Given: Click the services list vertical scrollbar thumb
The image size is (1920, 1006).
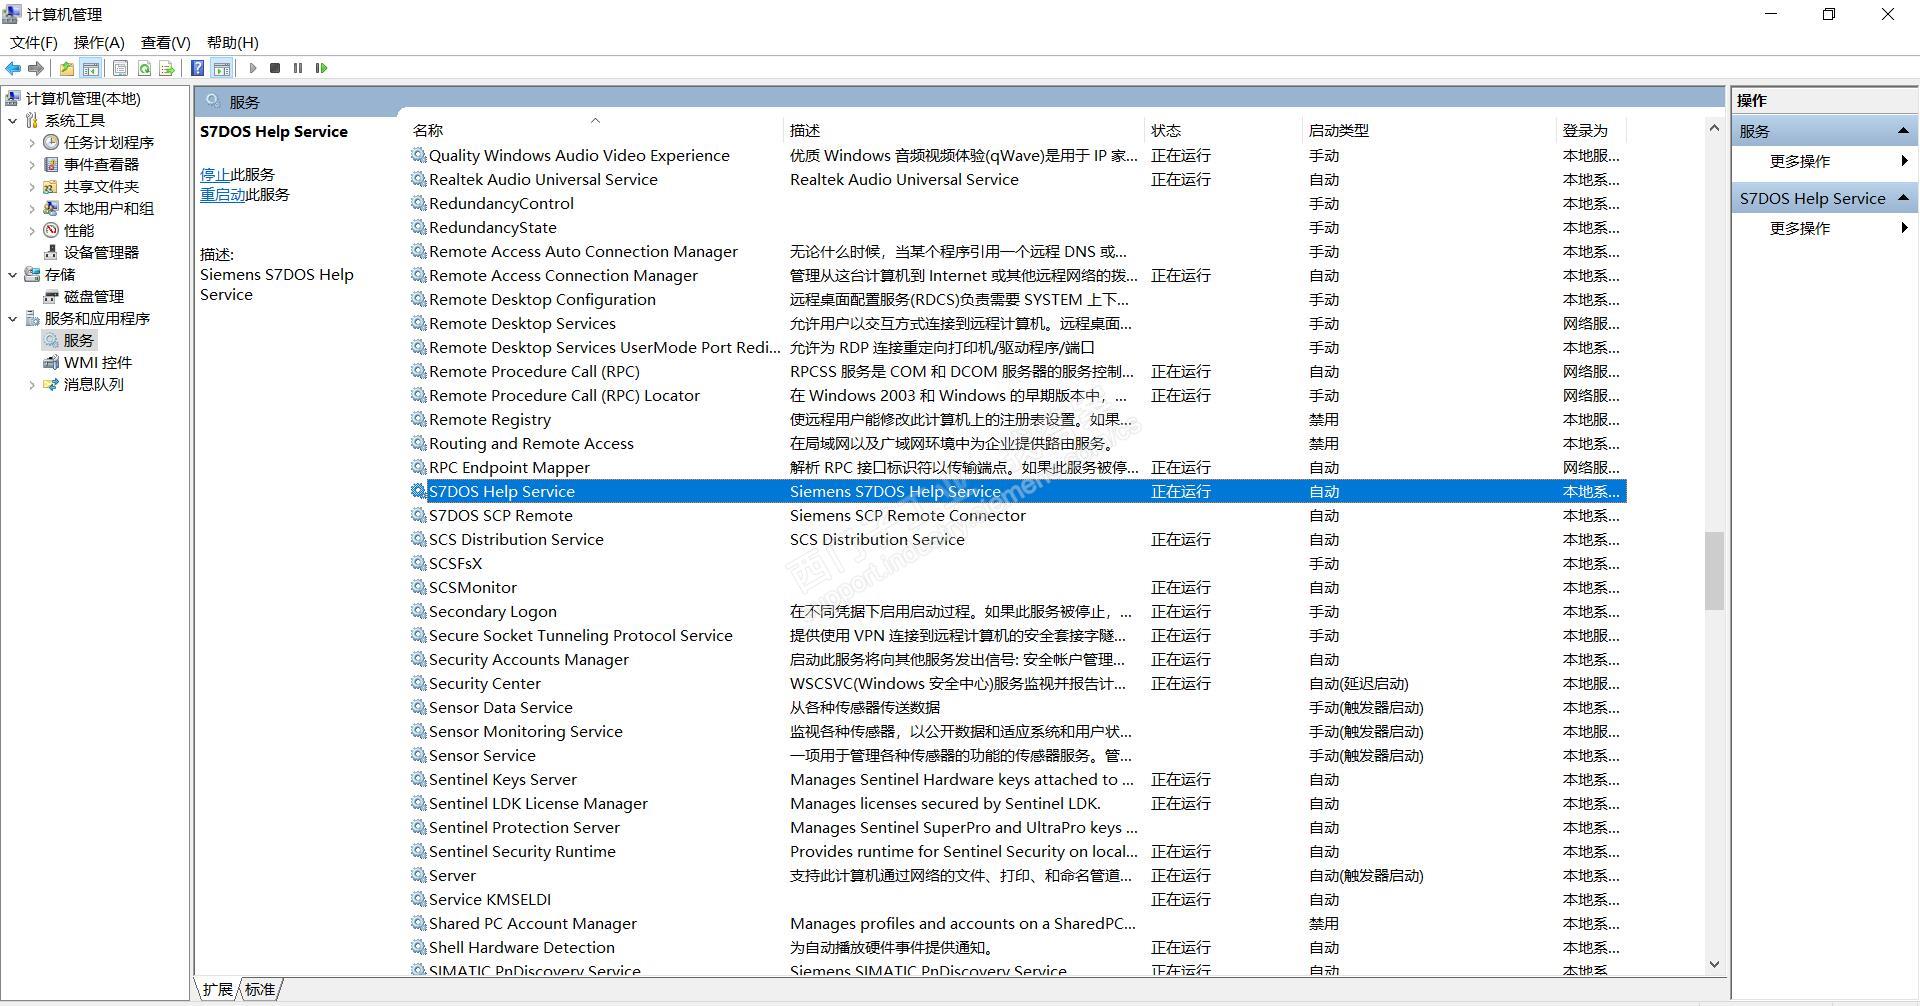Looking at the screenshot, I should coord(1714,570).
